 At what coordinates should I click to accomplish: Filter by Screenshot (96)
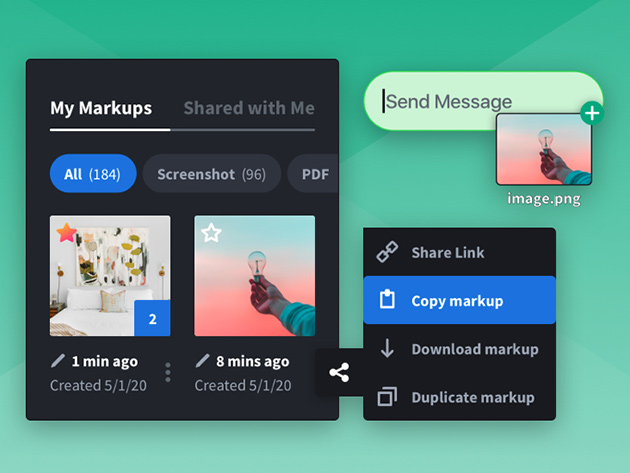pos(211,174)
